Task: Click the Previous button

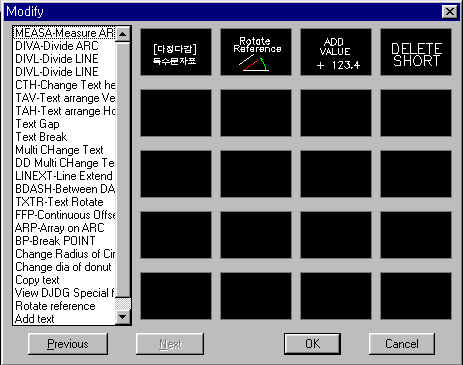Action: click(x=68, y=344)
